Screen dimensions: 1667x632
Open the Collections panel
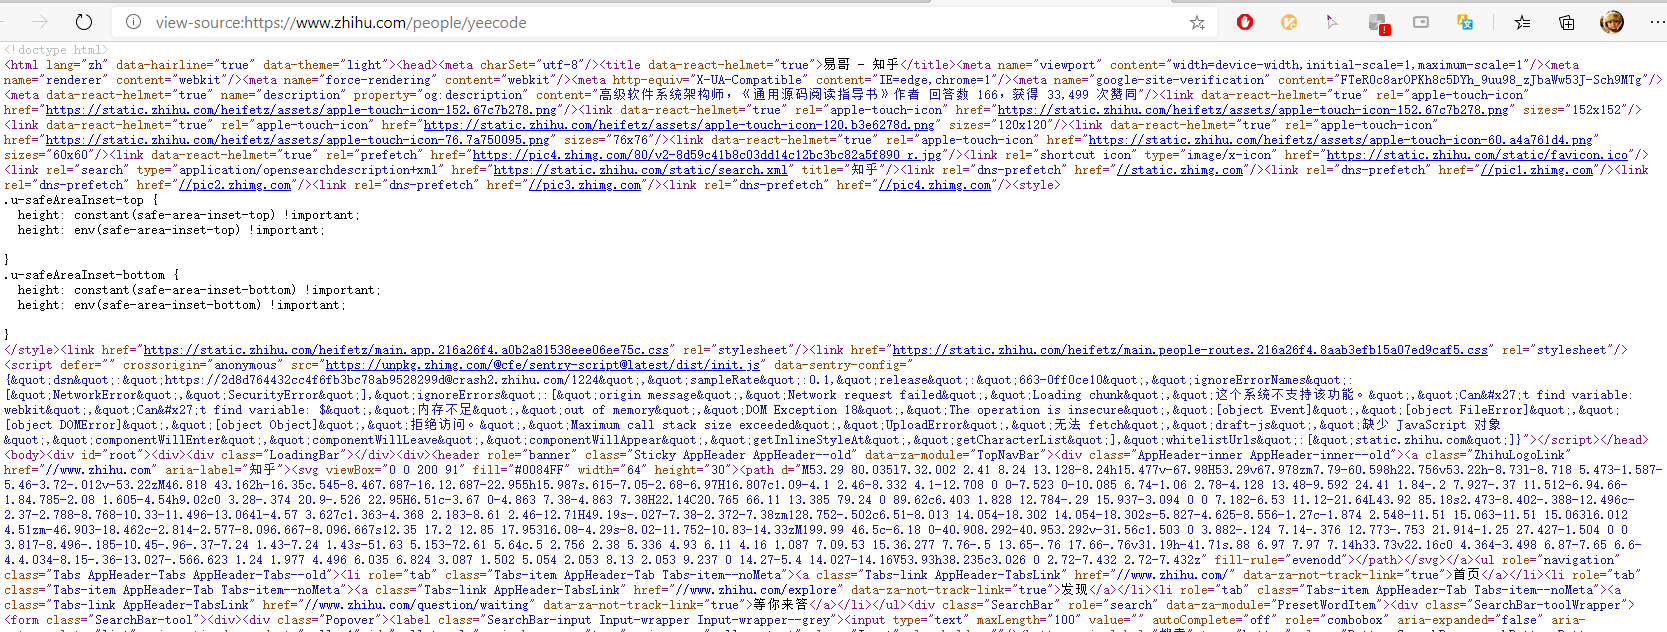pos(1567,22)
